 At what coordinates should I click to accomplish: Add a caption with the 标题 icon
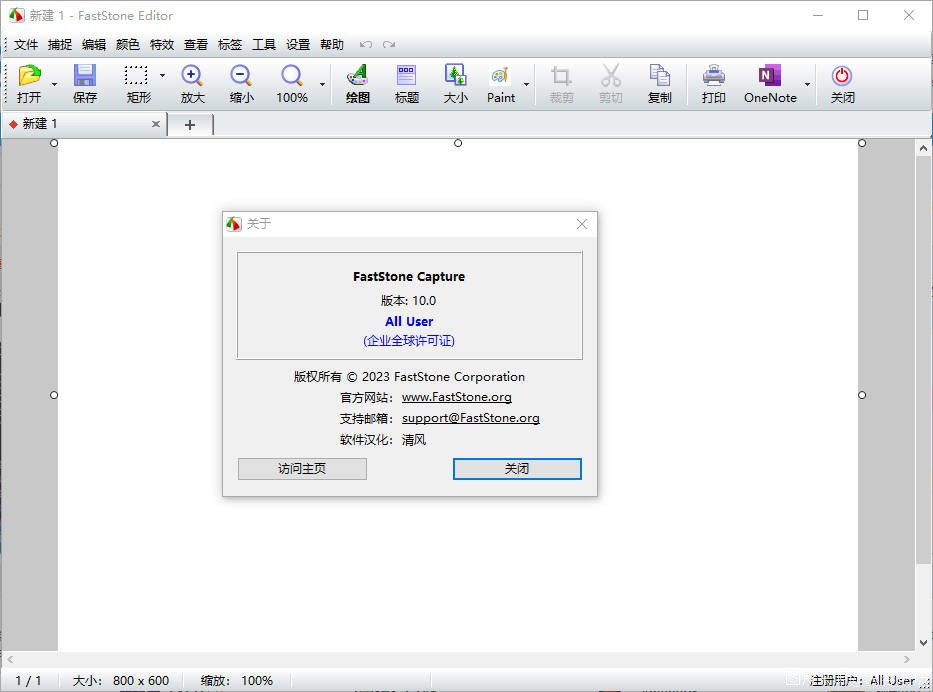coord(406,81)
